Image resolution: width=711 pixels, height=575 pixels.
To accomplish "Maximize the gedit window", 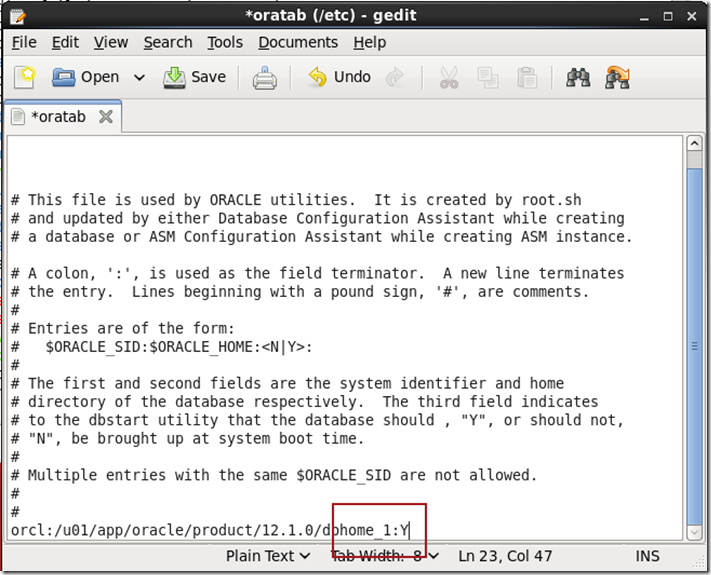I will point(668,17).
